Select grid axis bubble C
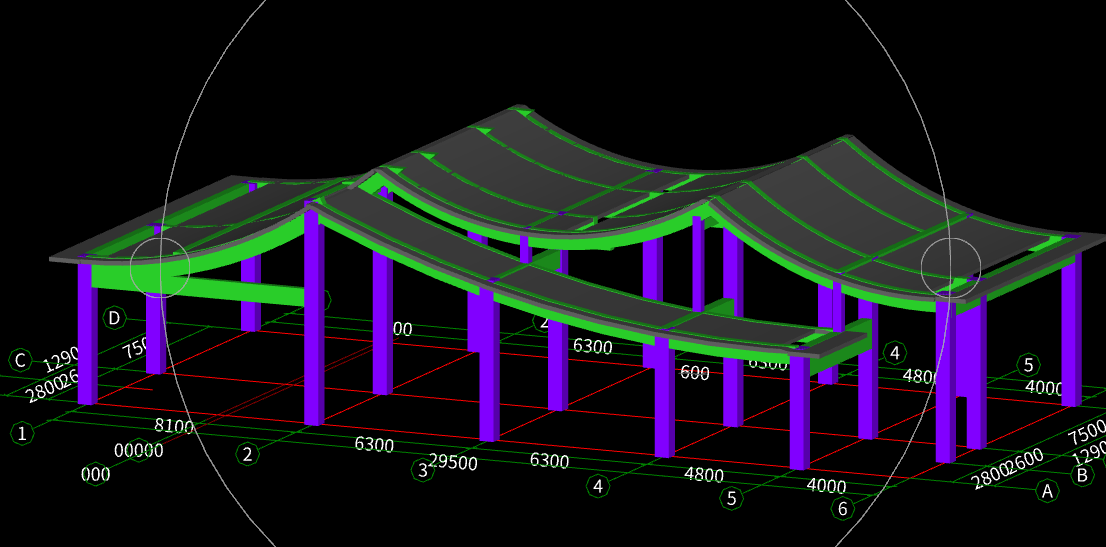 point(21,361)
